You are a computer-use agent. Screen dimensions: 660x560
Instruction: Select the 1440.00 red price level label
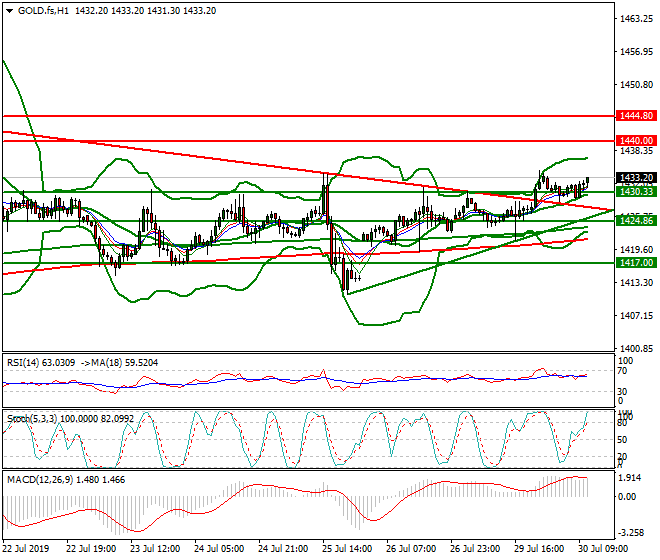(636, 141)
